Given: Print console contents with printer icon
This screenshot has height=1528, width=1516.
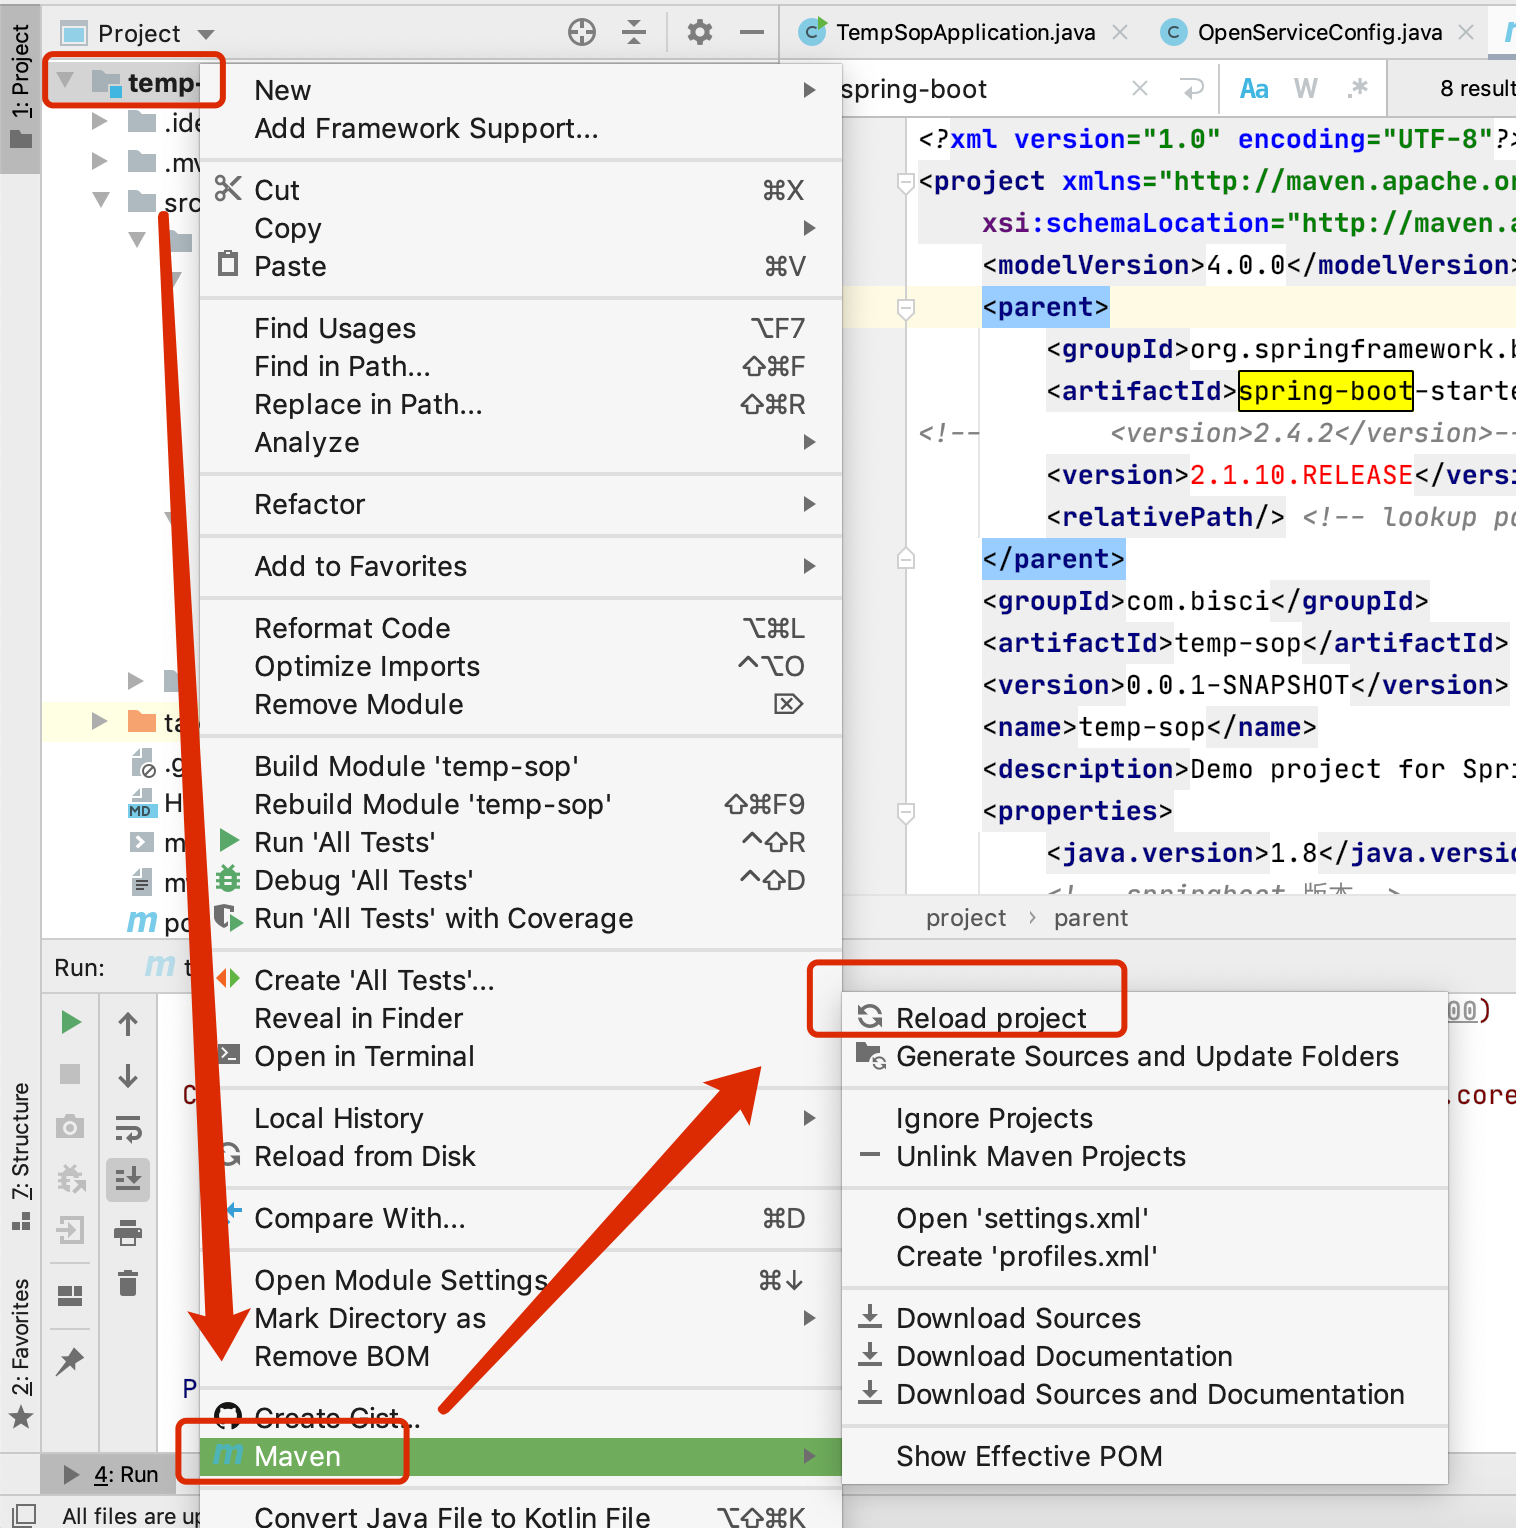Looking at the screenshot, I should point(128,1232).
